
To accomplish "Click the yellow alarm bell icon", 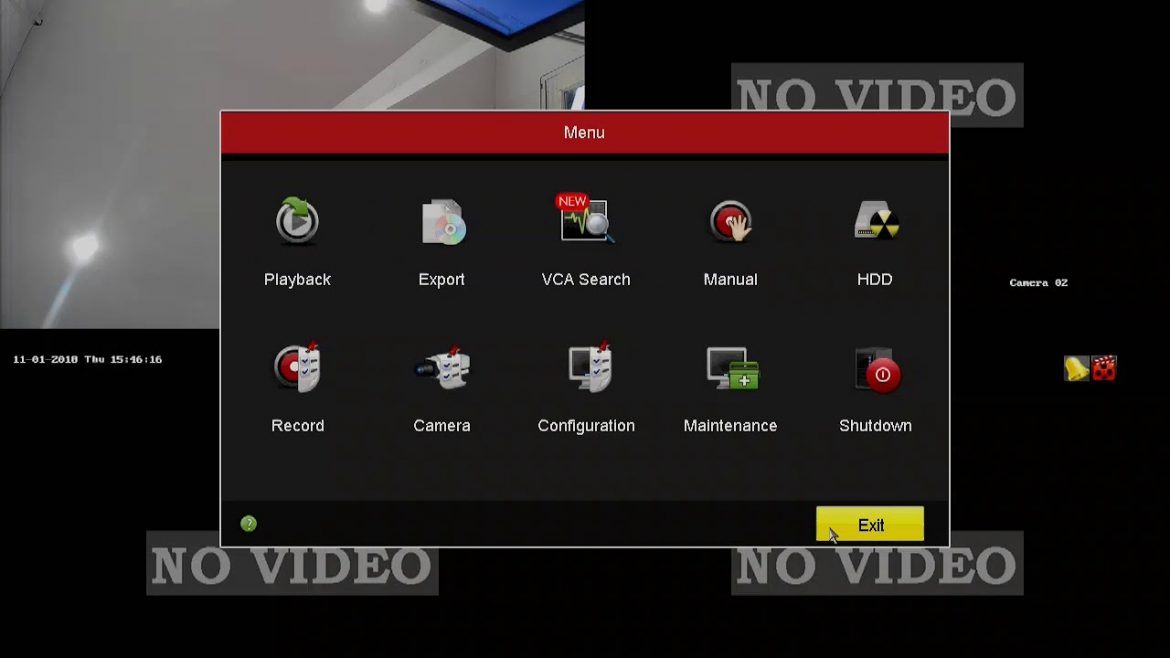I will click(x=1076, y=369).
